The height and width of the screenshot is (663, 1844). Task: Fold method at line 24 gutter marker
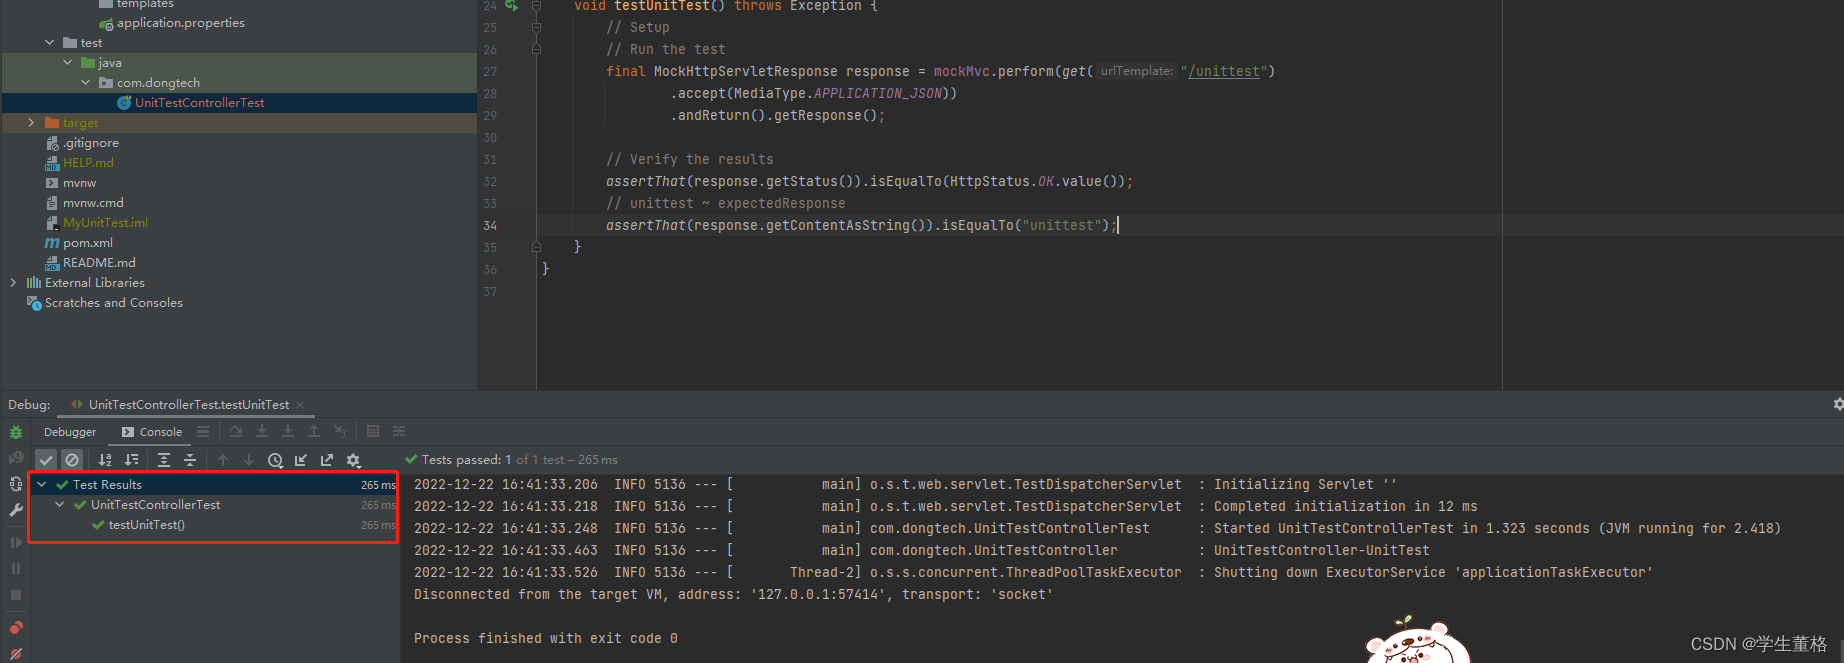tap(536, 6)
